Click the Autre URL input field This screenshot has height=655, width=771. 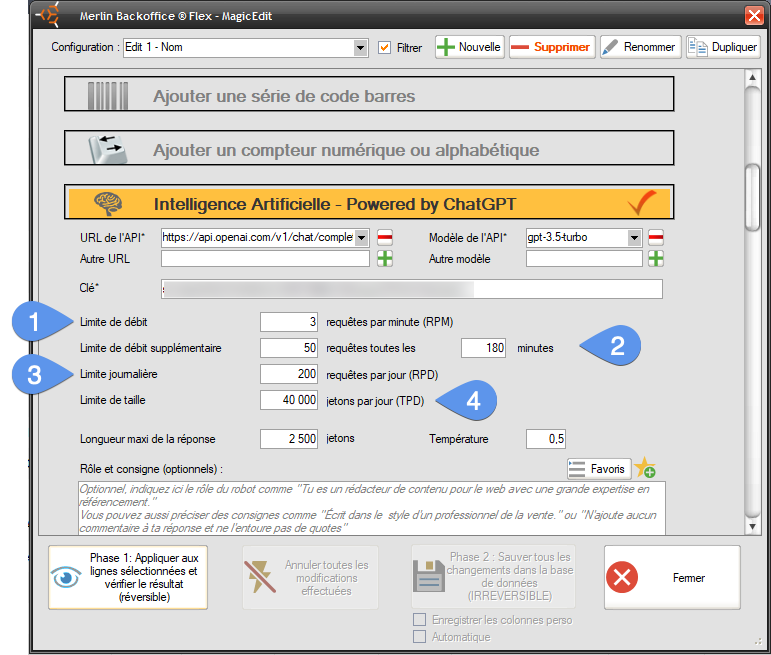pyautogui.click(x=265, y=259)
